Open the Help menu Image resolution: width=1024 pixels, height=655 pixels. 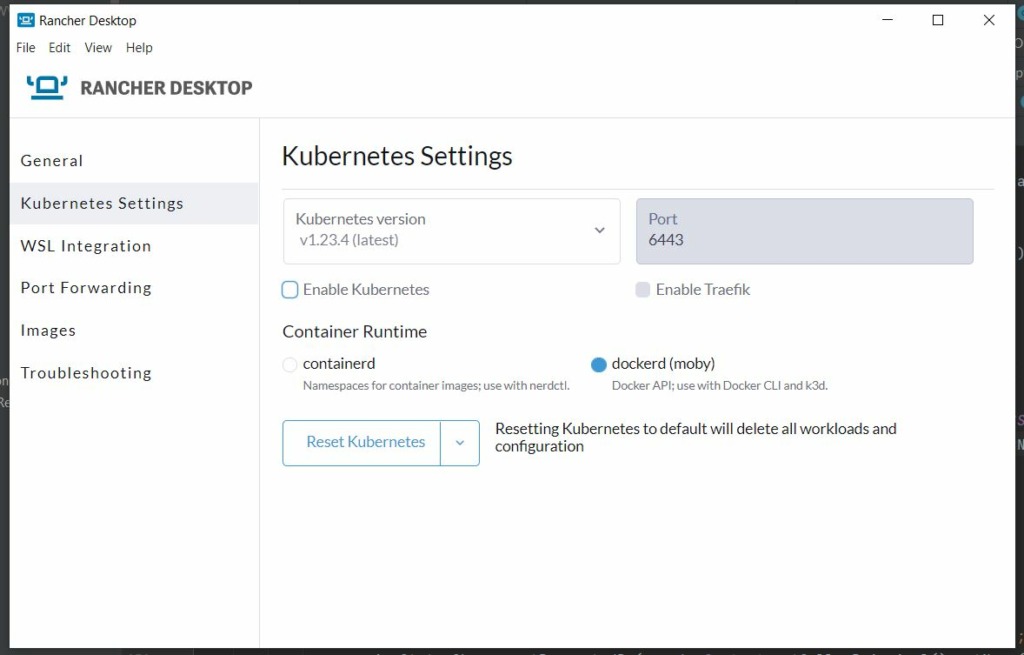click(139, 48)
